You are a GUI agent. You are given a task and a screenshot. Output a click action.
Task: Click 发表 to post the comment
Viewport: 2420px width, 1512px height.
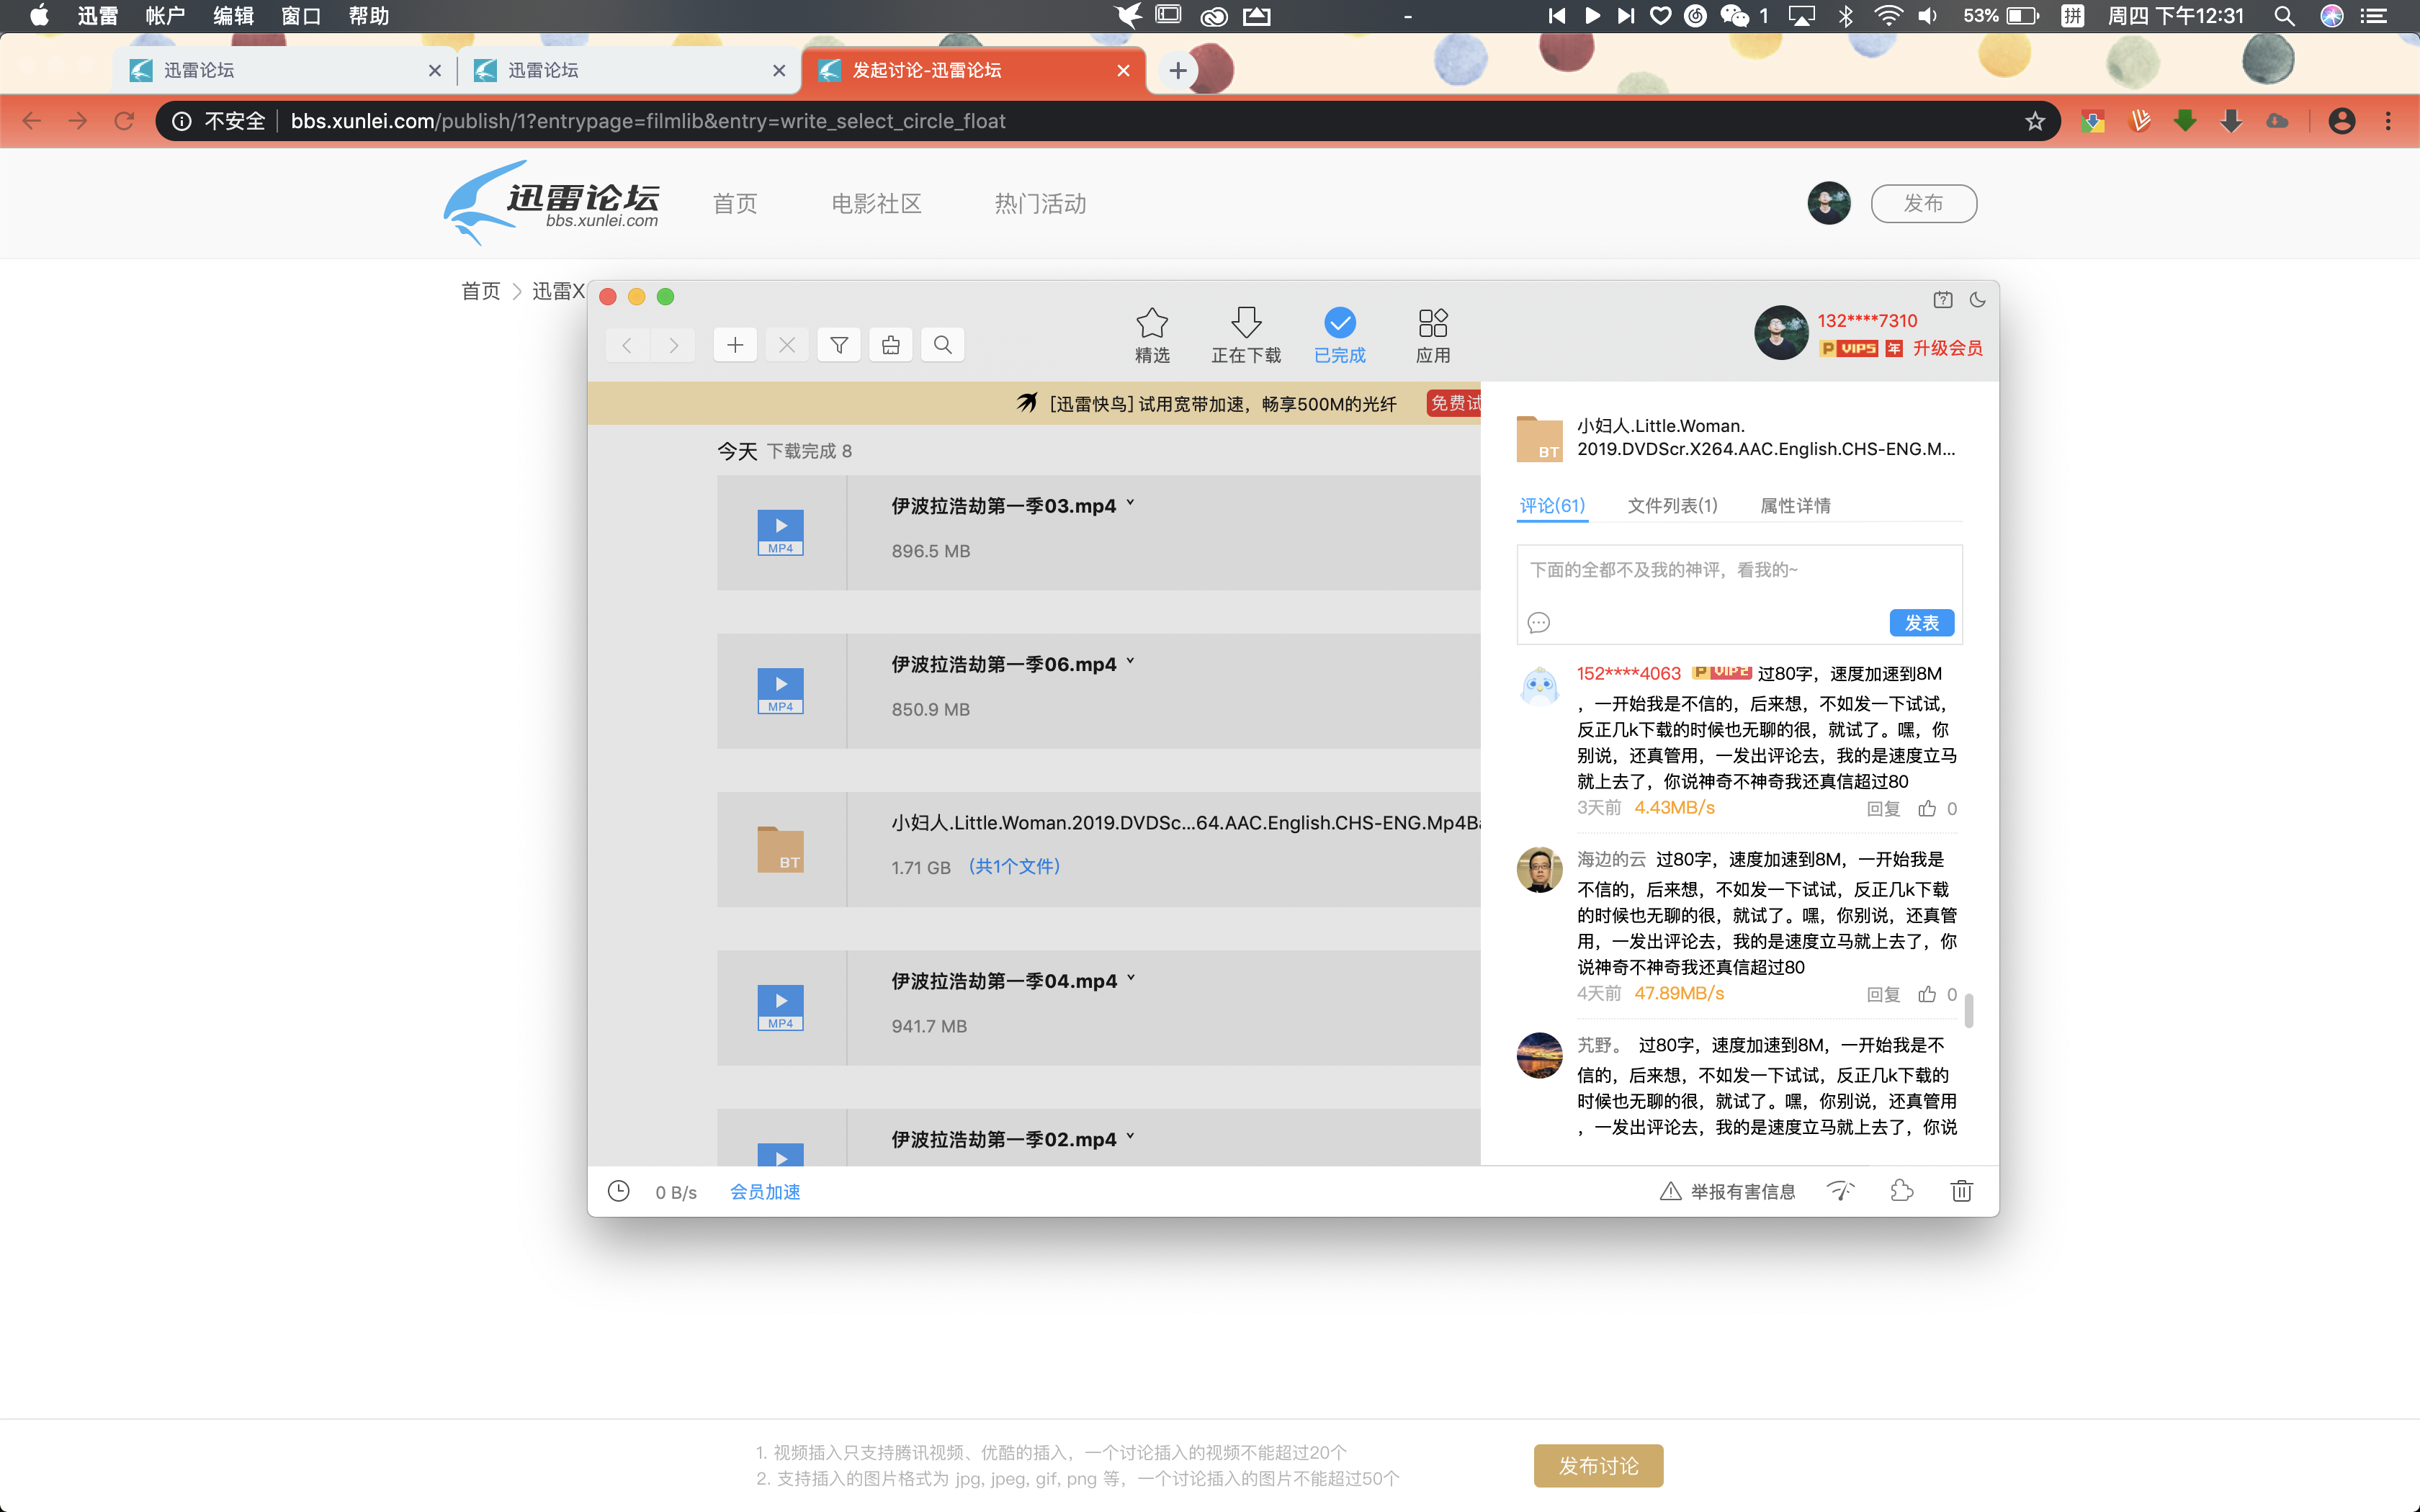tap(1920, 622)
